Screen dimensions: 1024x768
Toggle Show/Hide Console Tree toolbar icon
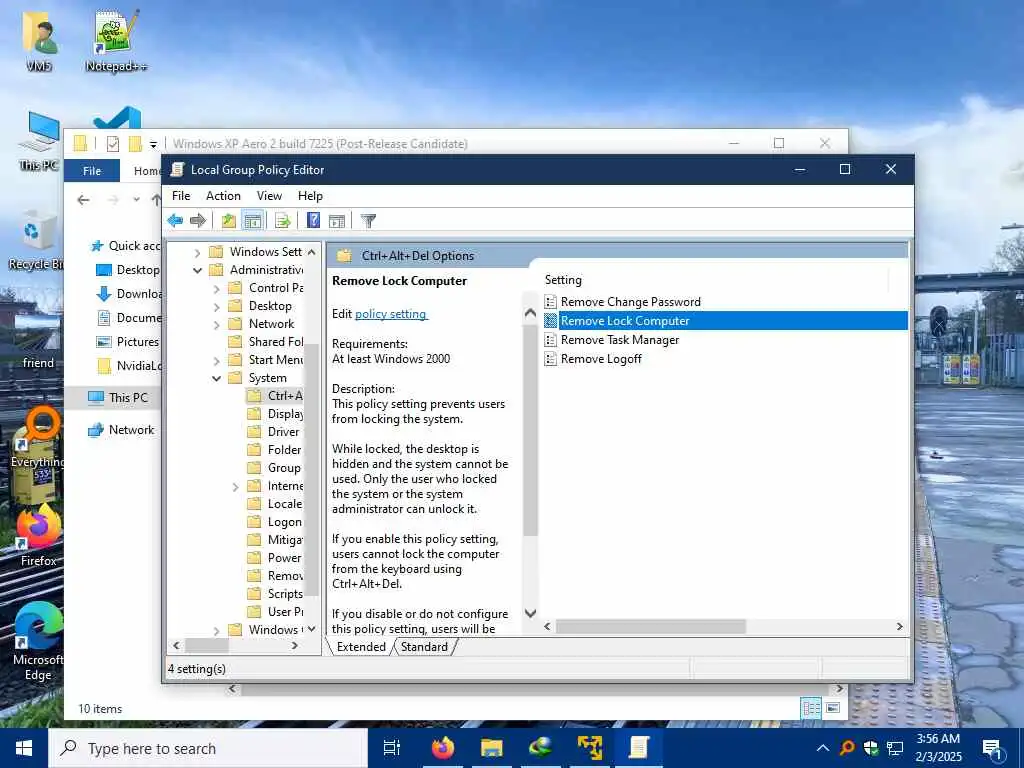(x=253, y=221)
